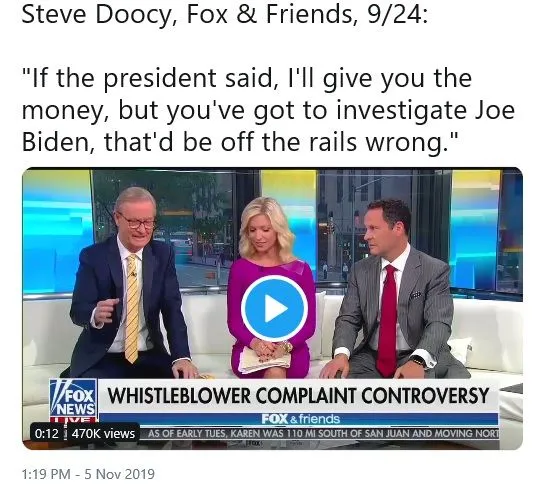Click the Fox & friends label bar
Screen dimensions: 537x494
299,419
